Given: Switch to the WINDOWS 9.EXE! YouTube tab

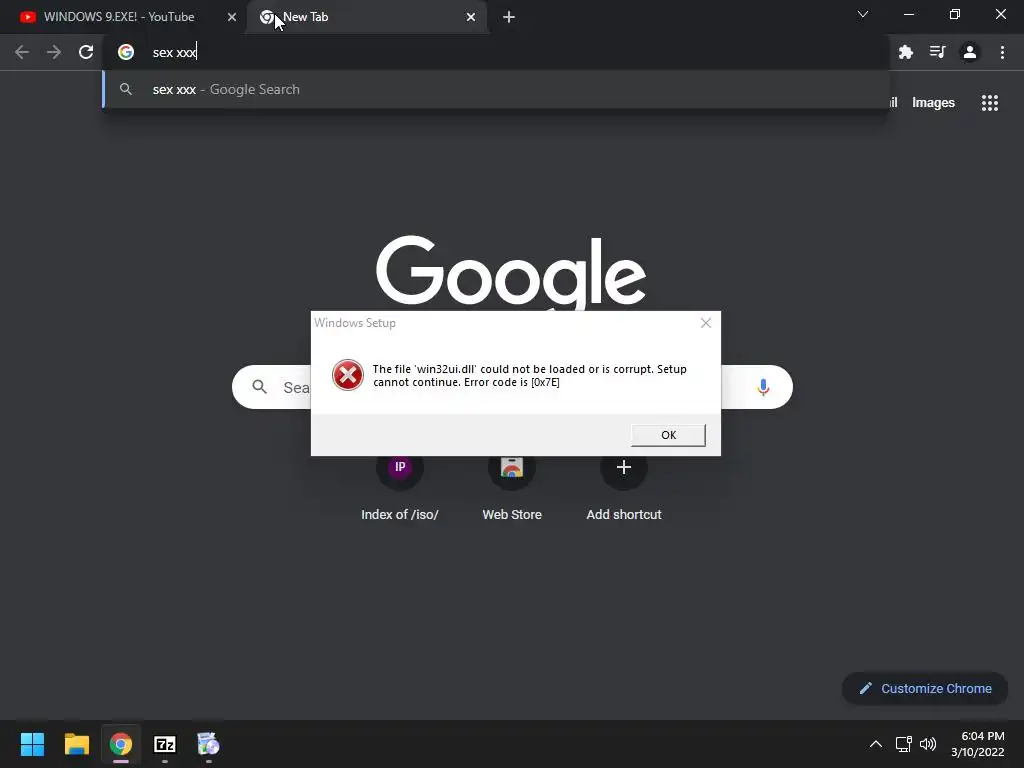Looking at the screenshot, I should [x=119, y=17].
